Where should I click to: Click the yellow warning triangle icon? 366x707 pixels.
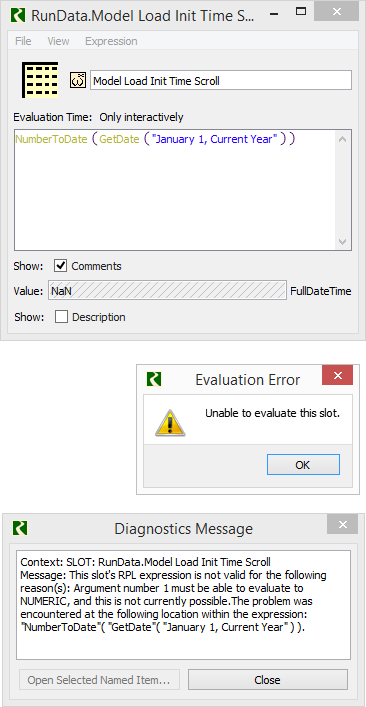[x=170, y=423]
